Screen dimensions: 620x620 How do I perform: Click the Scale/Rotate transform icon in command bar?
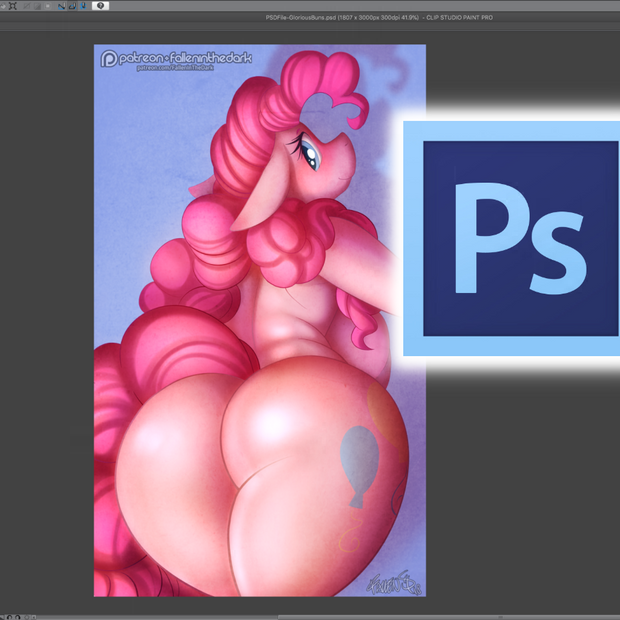pyautogui.click(x=13, y=6)
